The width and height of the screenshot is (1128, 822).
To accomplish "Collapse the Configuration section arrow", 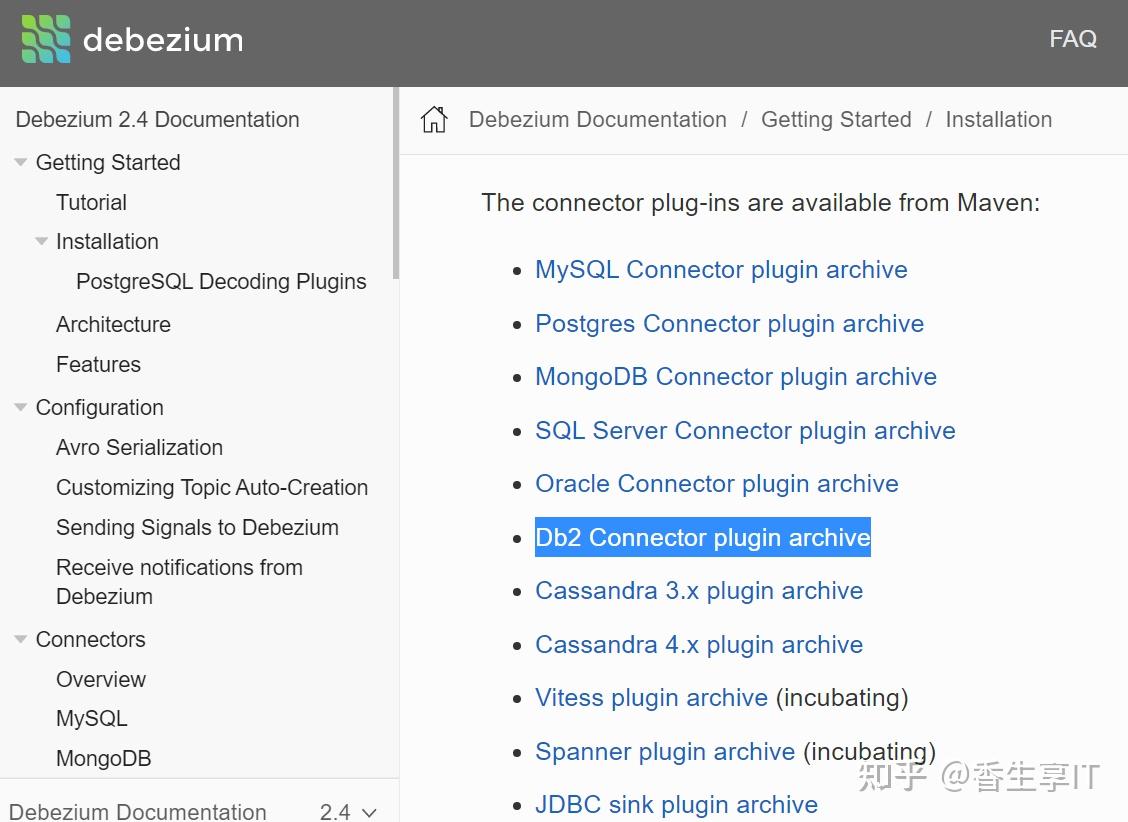I will coord(20,407).
